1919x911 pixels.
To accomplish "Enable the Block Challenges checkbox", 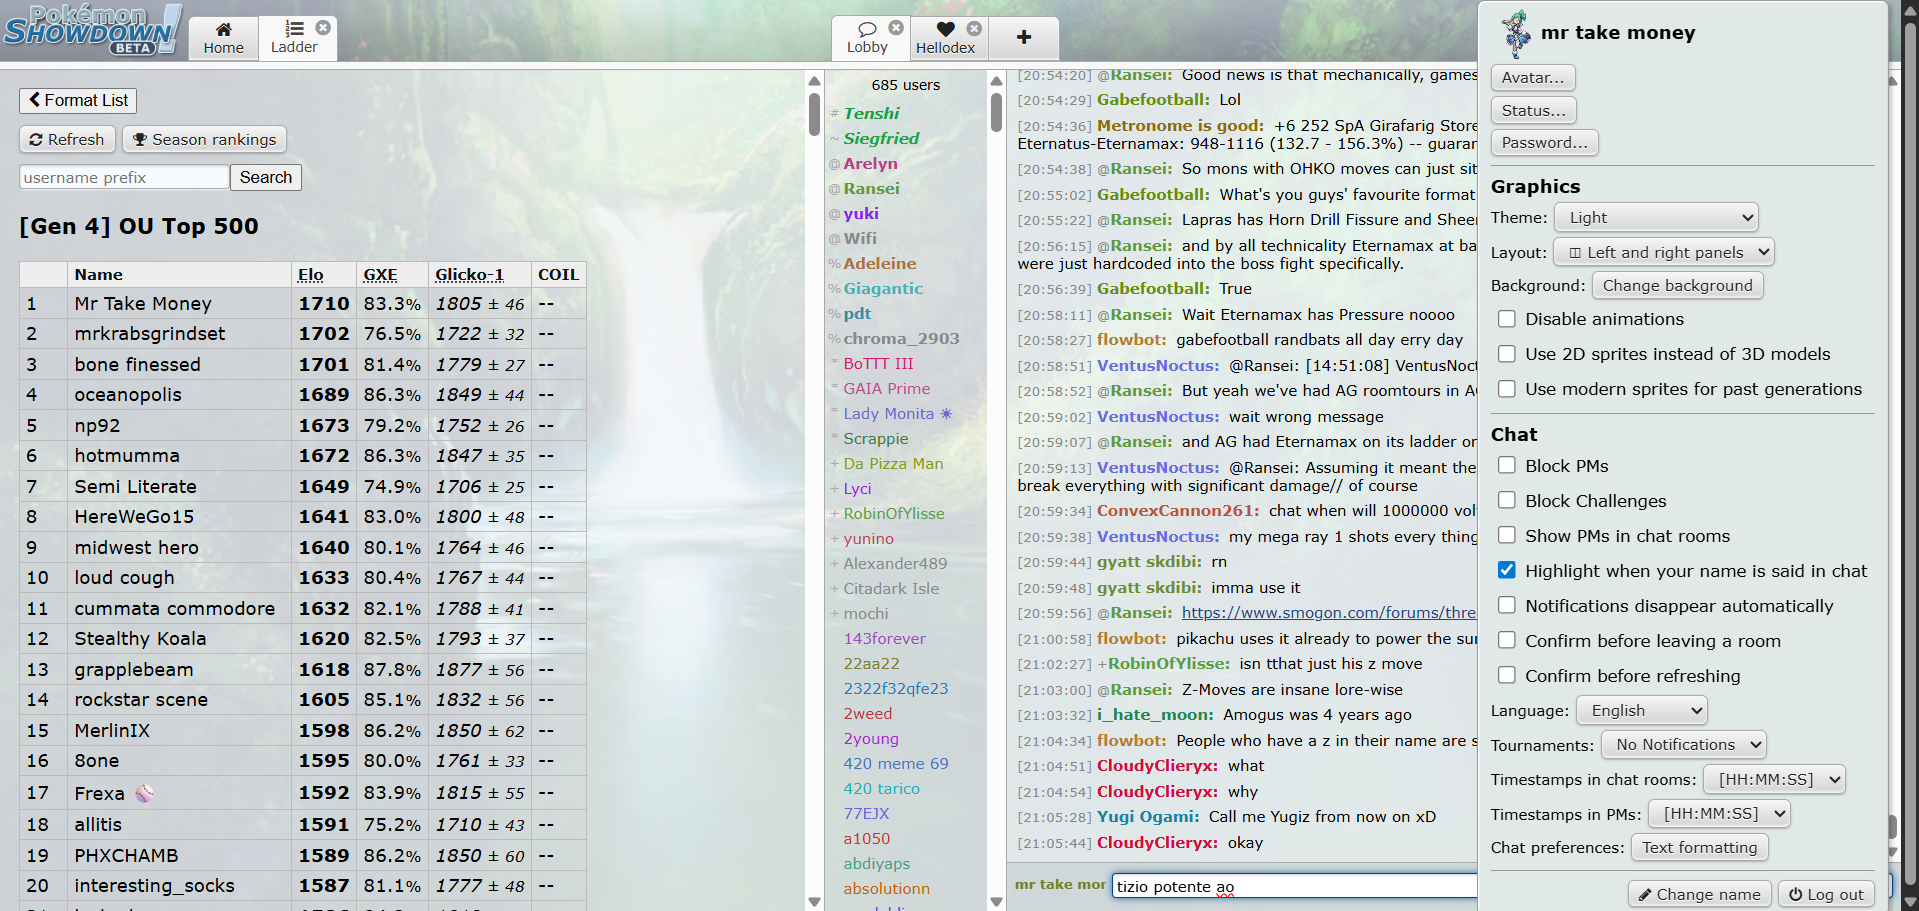I will click(1506, 500).
